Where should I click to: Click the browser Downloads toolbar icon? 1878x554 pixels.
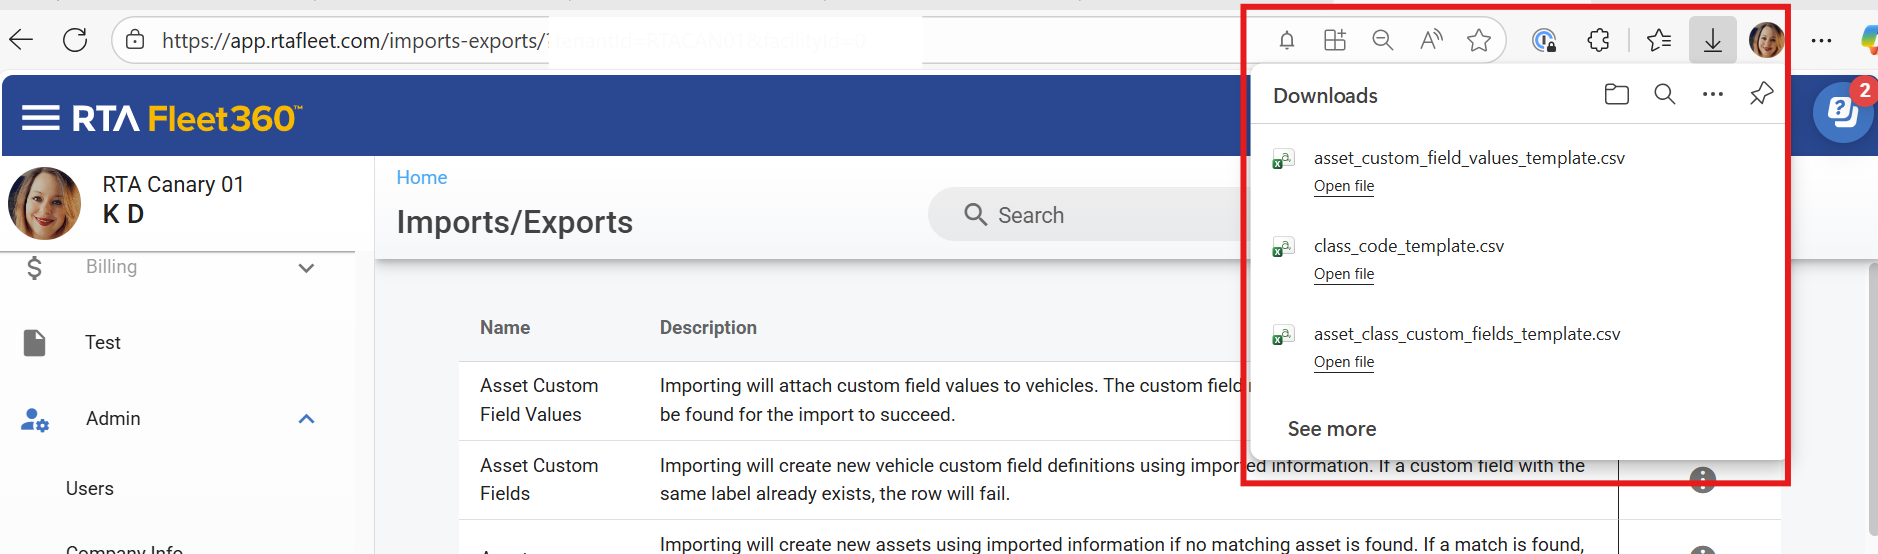[1712, 40]
